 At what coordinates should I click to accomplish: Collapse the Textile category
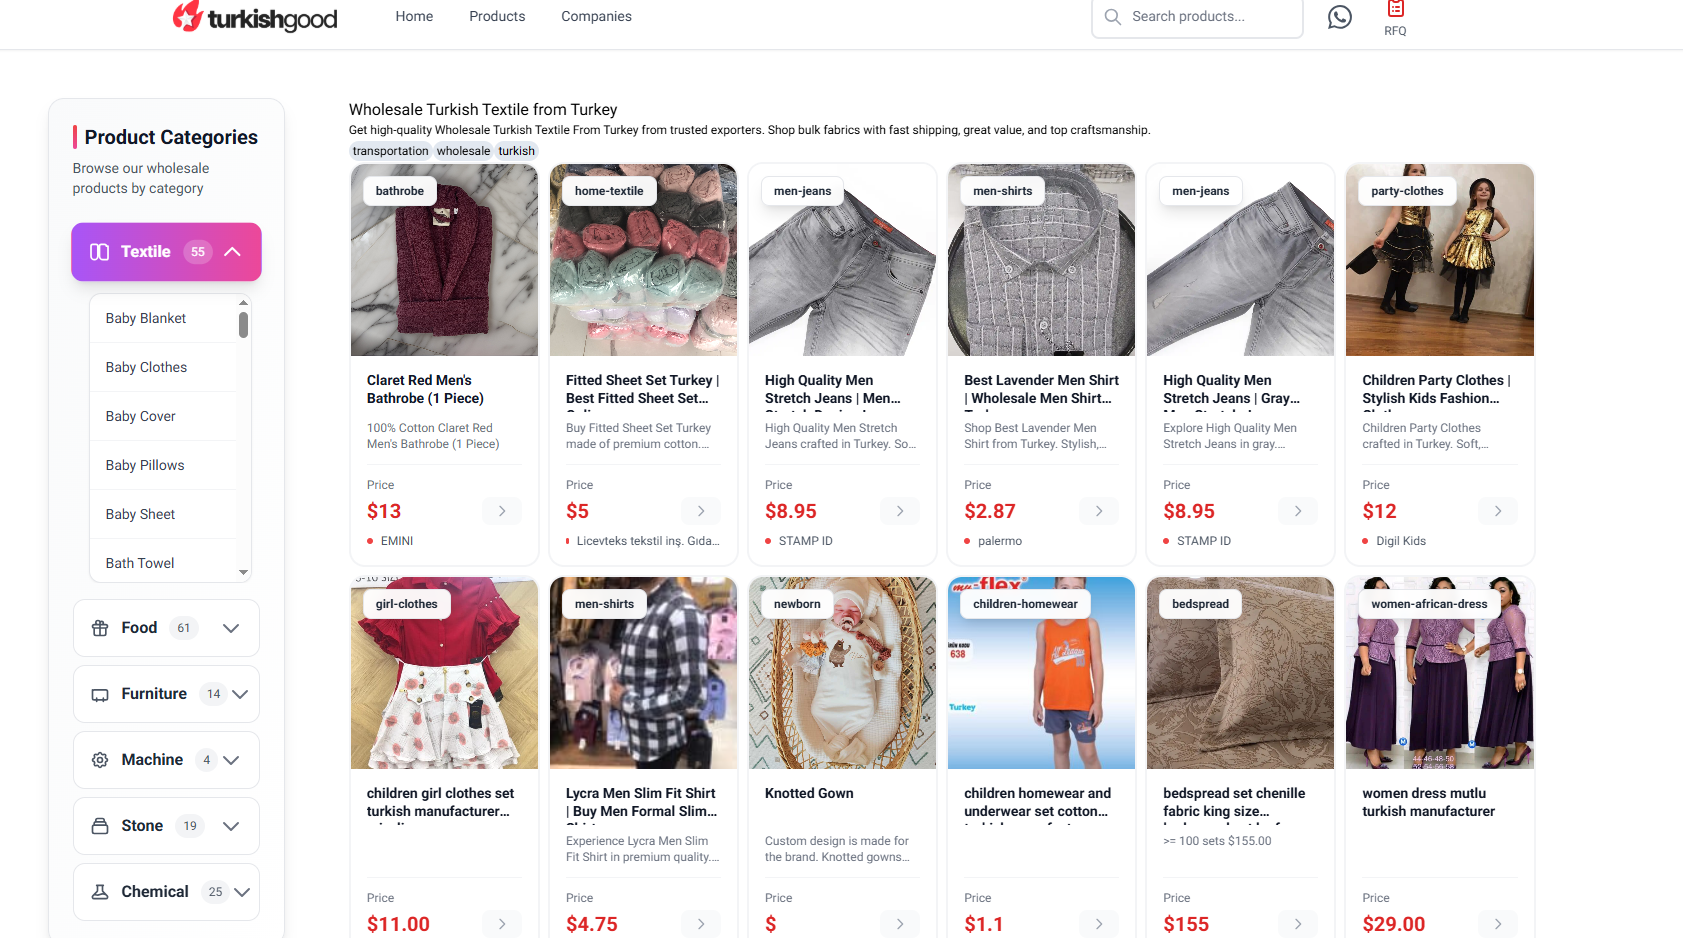(232, 252)
